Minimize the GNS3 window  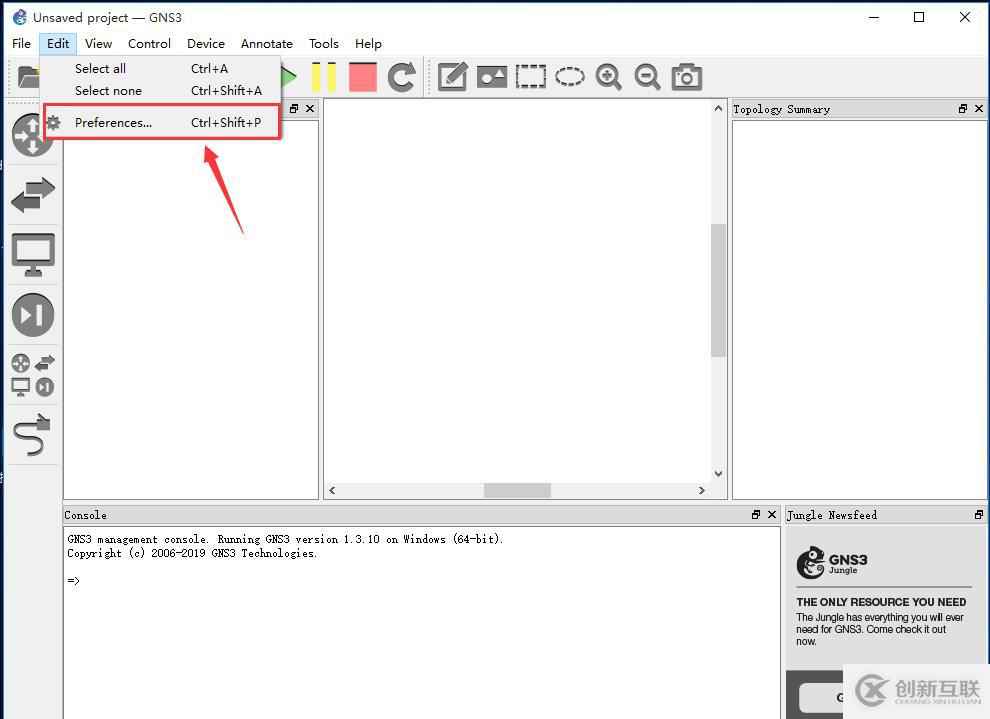click(x=874, y=17)
